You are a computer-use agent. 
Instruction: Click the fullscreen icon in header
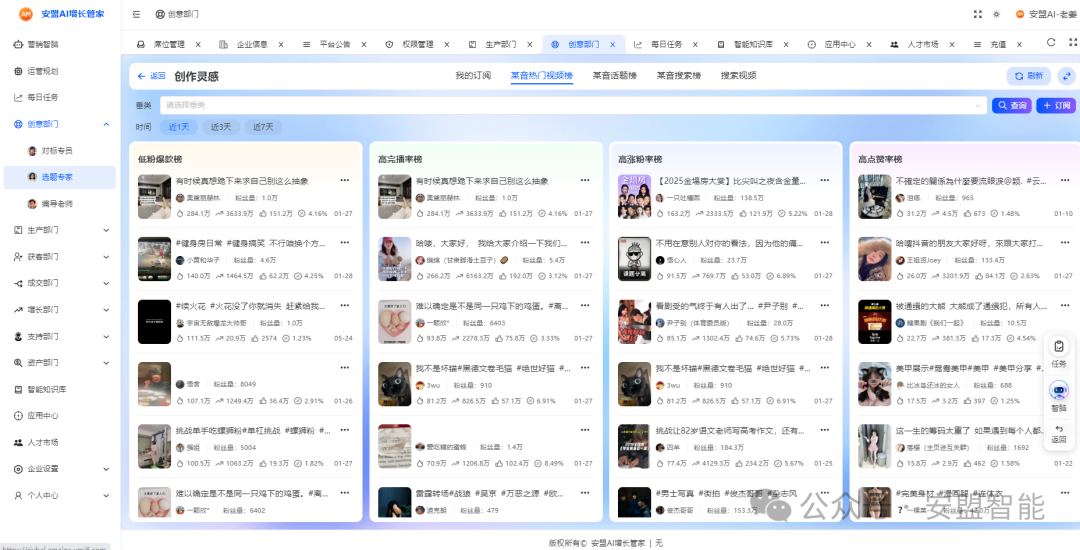[977, 14]
